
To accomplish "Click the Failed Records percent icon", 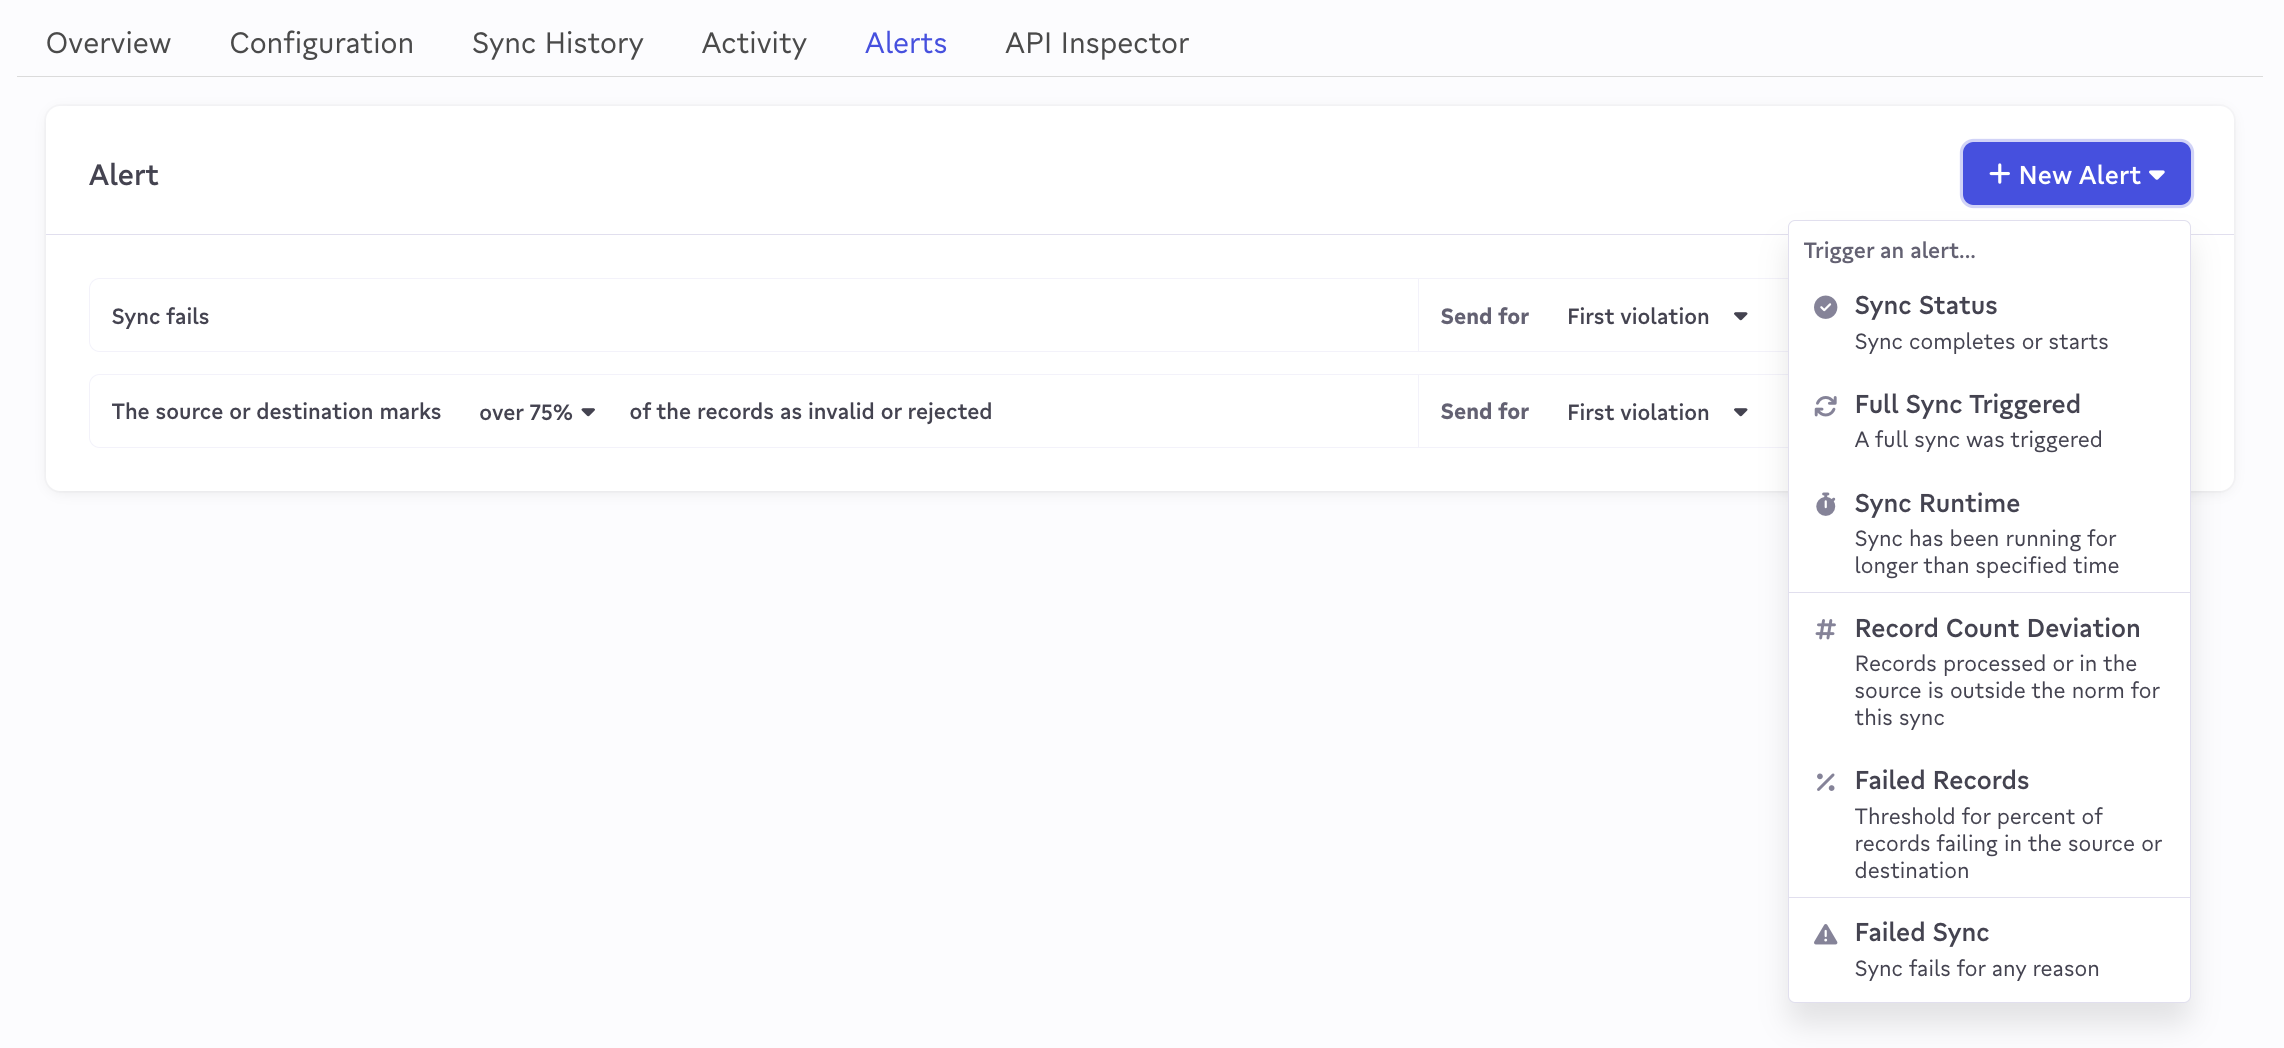I will point(1825,782).
